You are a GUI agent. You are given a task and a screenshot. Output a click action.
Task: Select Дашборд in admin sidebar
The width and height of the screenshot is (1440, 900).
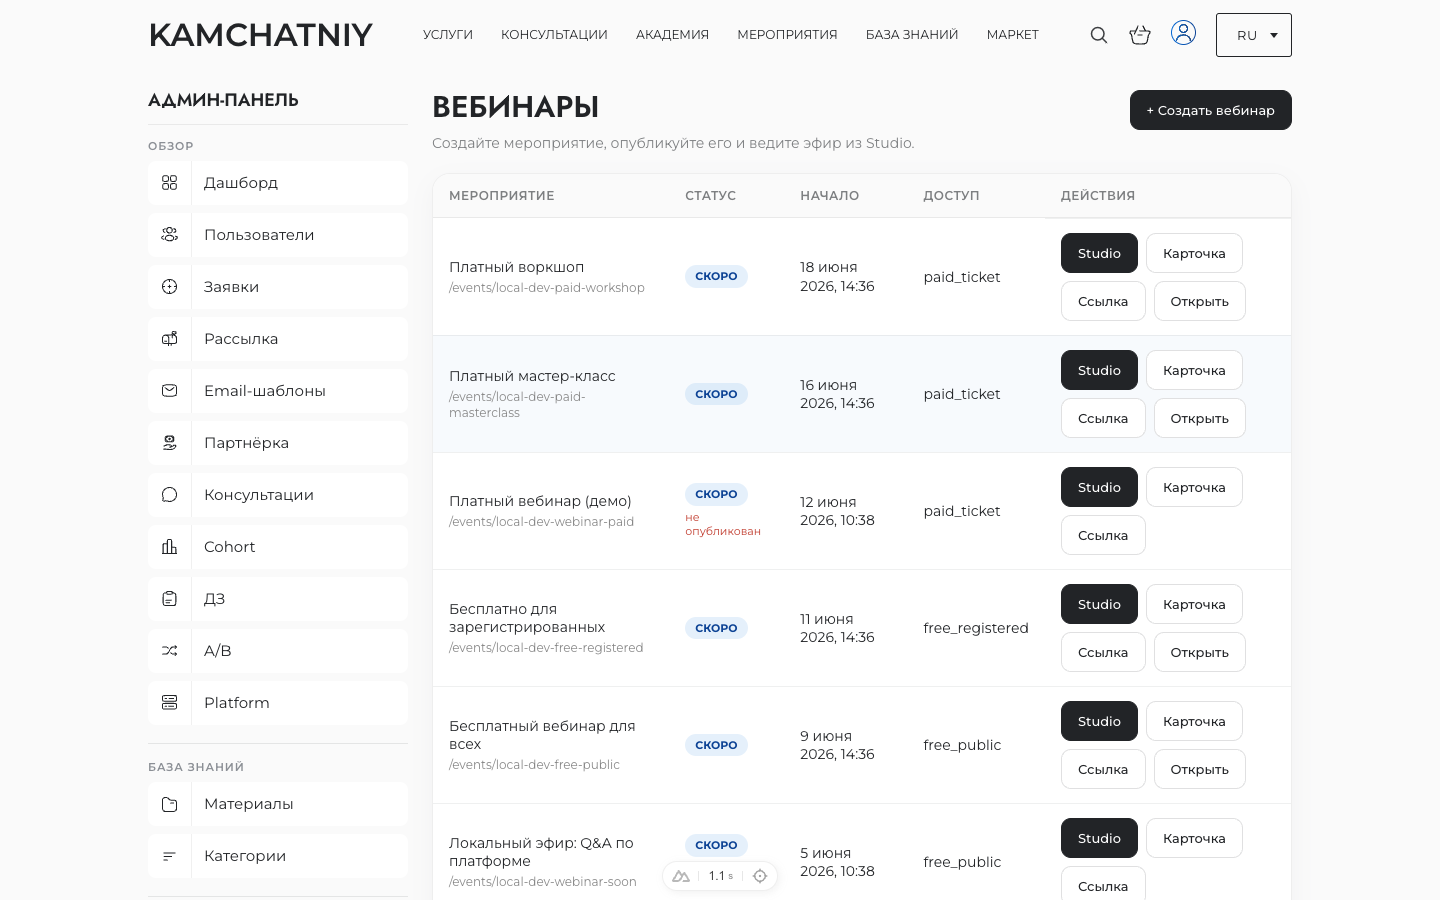pos(278,183)
